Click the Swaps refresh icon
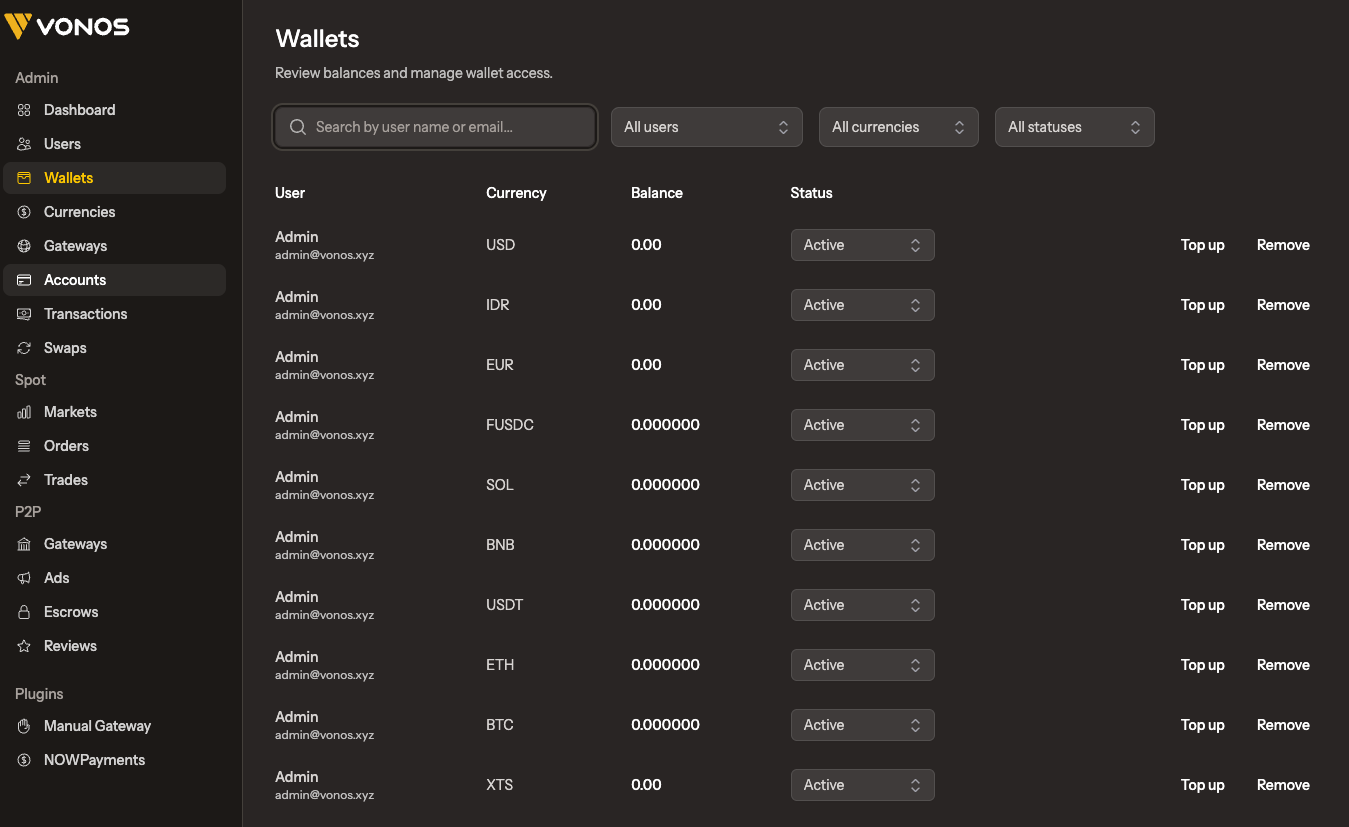Image resolution: width=1349 pixels, height=827 pixels. tap(24, 348)
